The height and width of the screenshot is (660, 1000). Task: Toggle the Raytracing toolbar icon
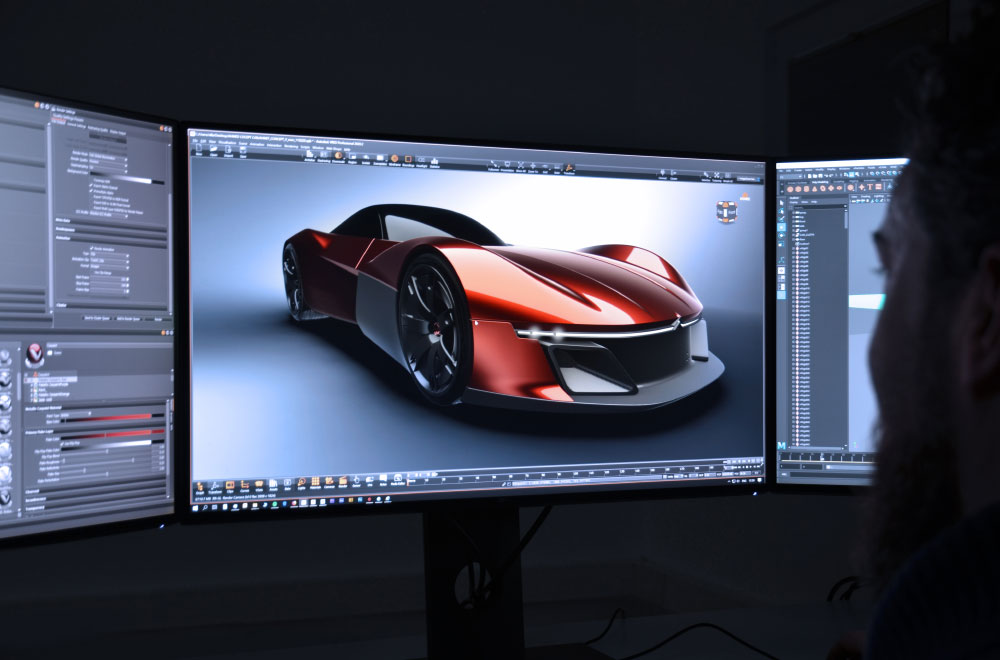(x=324, y=156)
